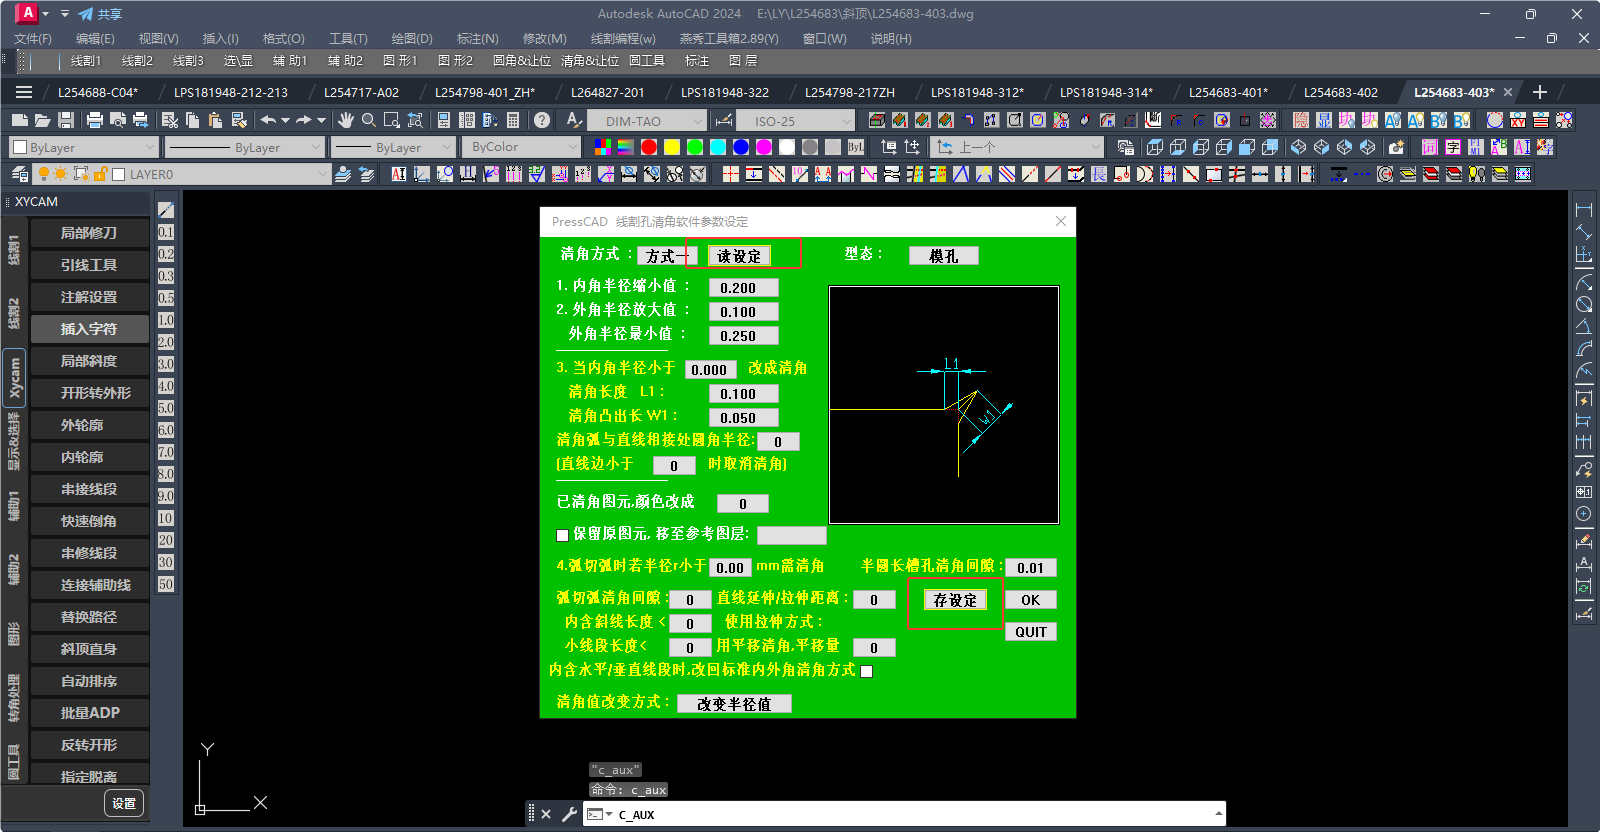
Task: Click the 清角长度 L1 field
Action: (743, 394)
